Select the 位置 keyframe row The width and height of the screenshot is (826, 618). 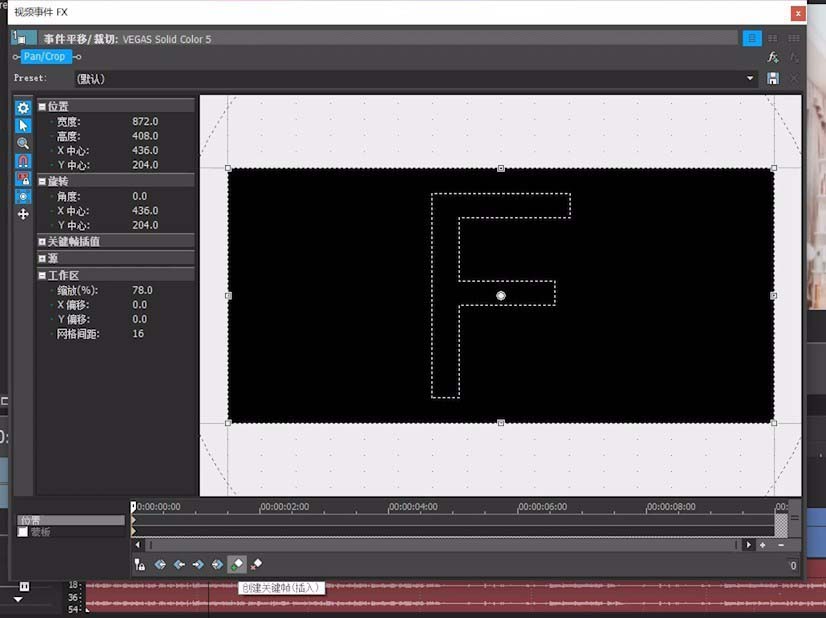[x=71, y=520]
